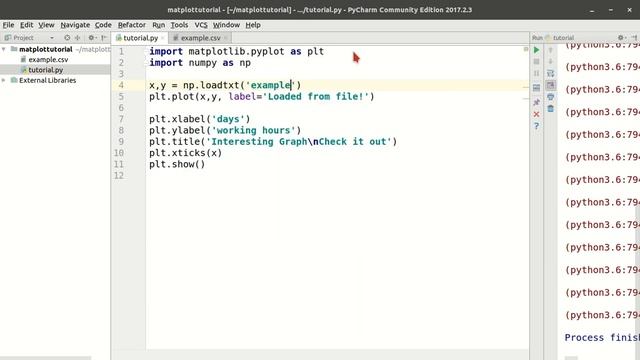Expand External Libraries node arrow
The image size is (640, 360).
tap(4, 80)
